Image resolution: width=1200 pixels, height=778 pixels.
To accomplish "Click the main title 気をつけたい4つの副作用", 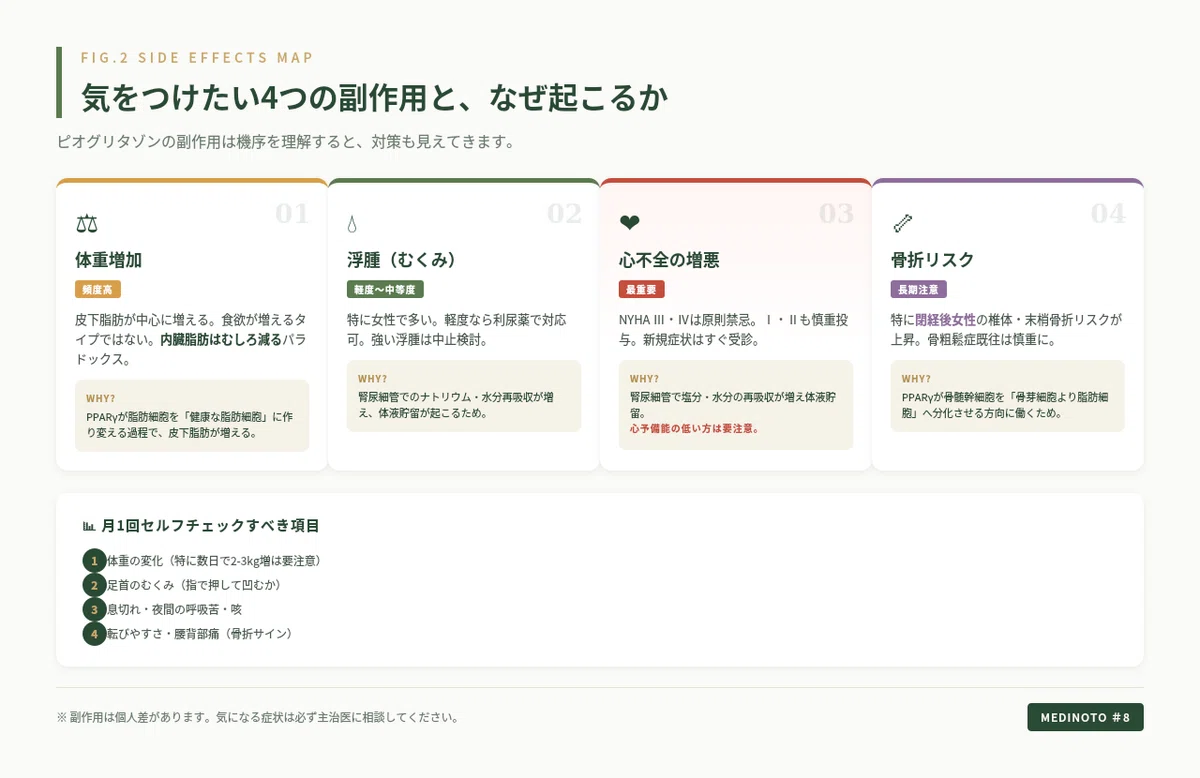I will point(375,98).
